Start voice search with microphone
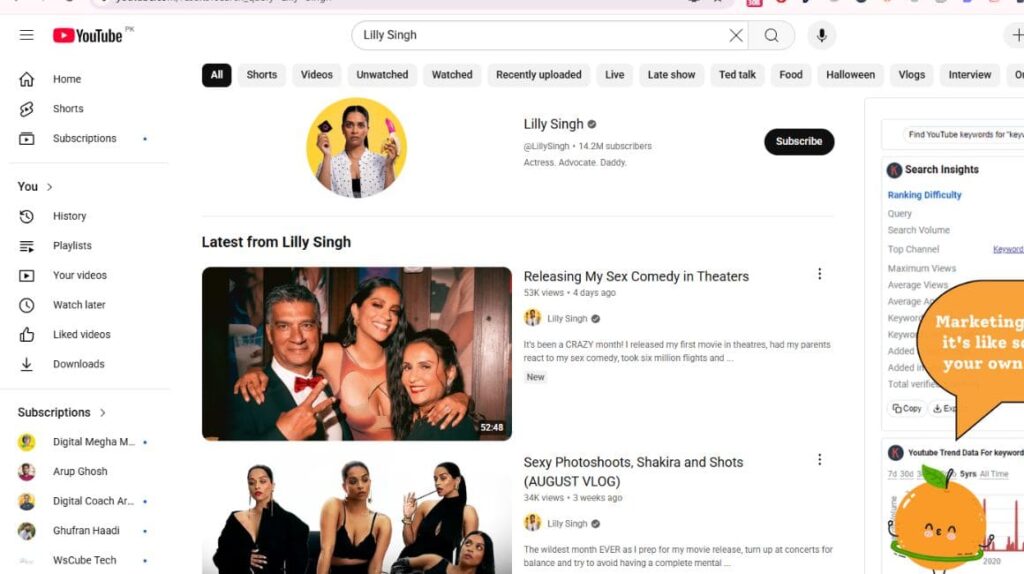The width and height of the screenshot is (1024, 574). [821, 36]
